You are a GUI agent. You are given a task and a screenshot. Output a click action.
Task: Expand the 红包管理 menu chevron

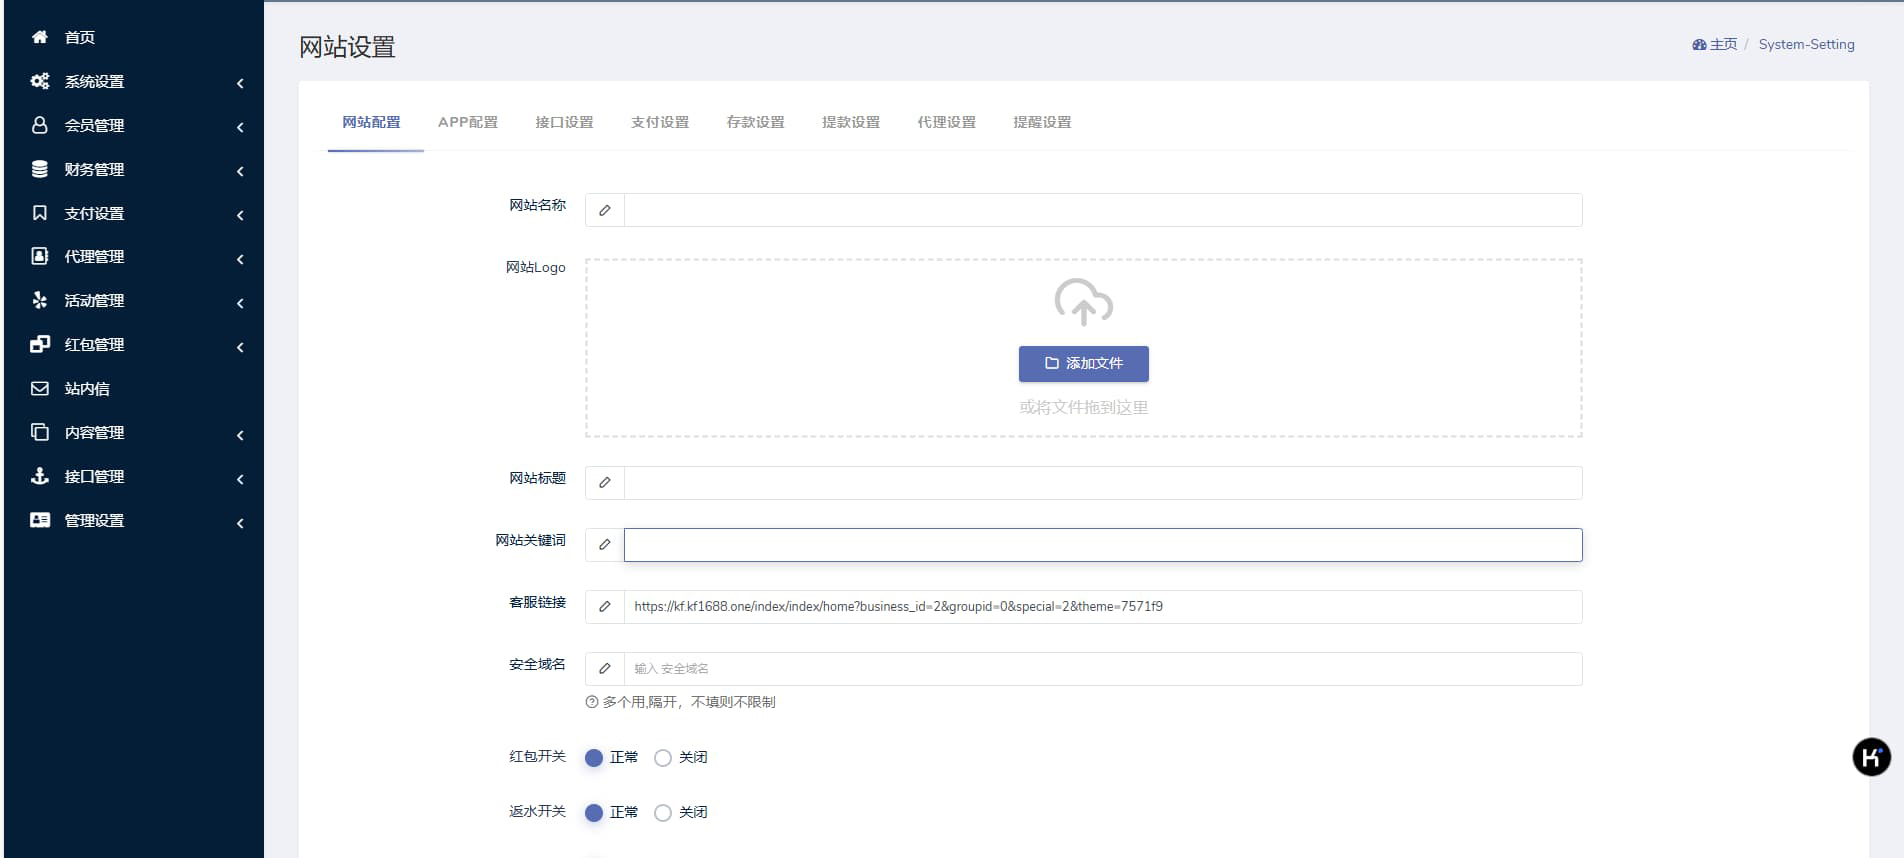pos(240,347)
